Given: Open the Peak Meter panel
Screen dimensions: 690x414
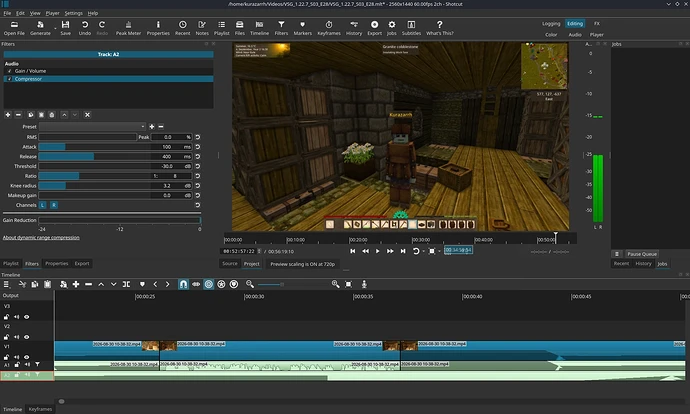Looking at the screenshot, I should pyautogui.click(x=128, y=28).
